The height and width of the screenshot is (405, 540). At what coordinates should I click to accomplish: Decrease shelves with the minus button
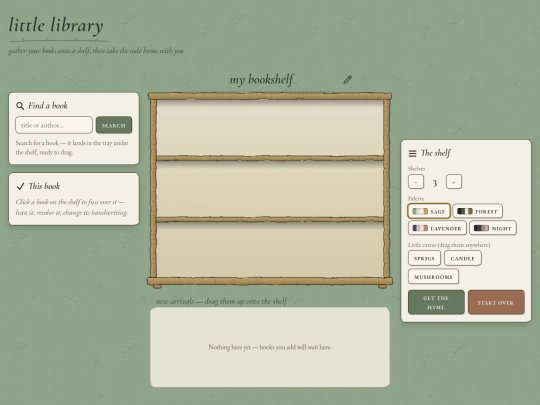click(416, 181)
